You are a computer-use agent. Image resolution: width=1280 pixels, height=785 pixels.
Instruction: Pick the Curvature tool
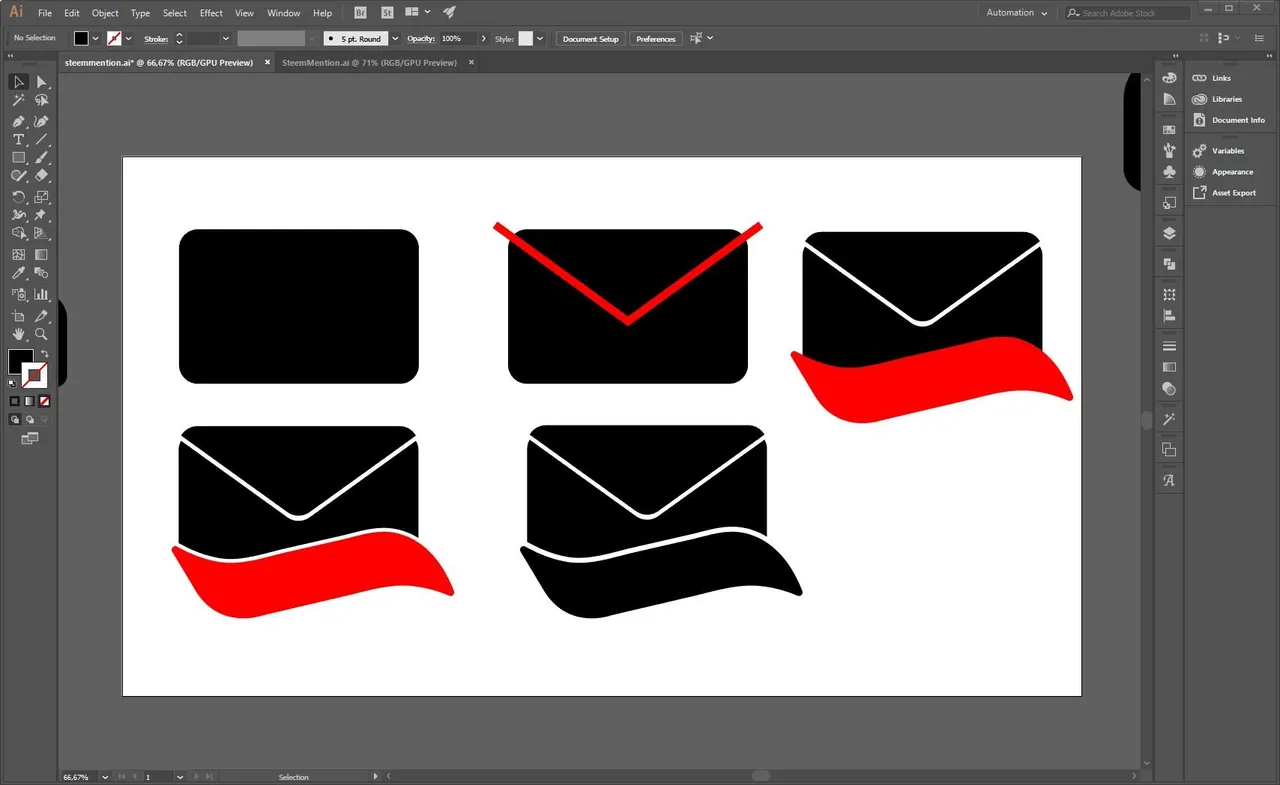(x=42, y=121)
